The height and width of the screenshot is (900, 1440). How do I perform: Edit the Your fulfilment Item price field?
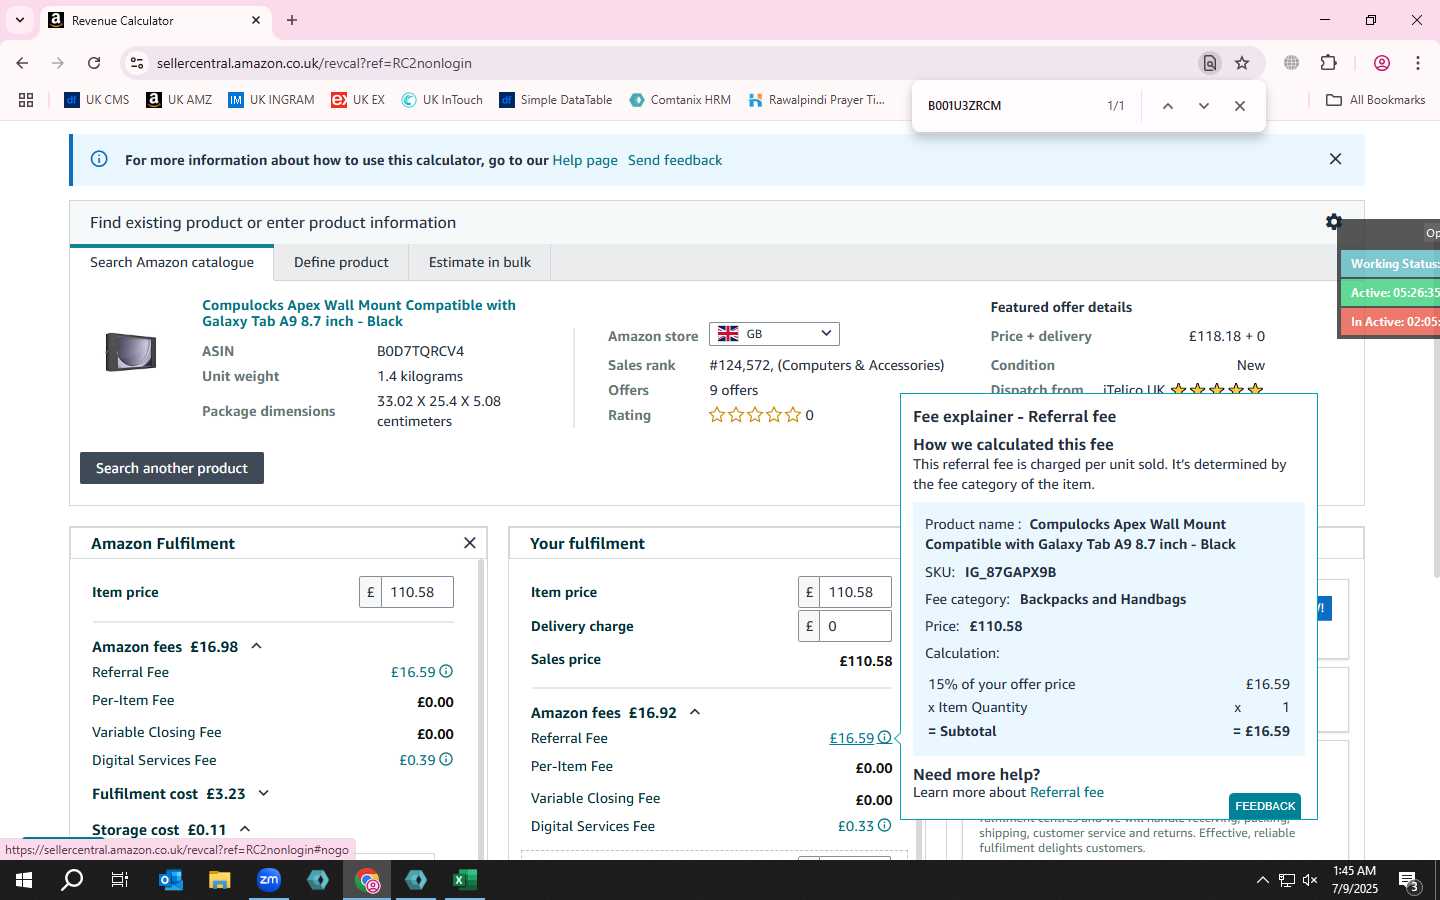[855, 592]
